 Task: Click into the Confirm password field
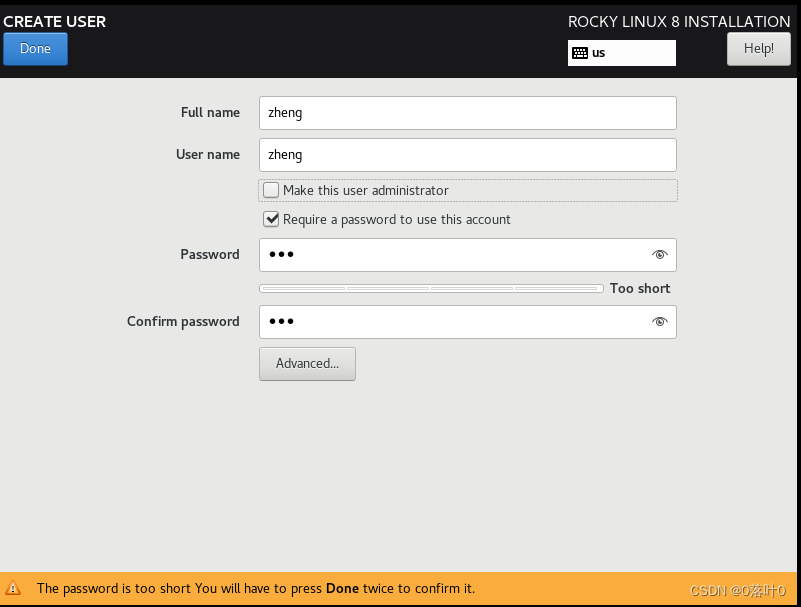point(467,321)
